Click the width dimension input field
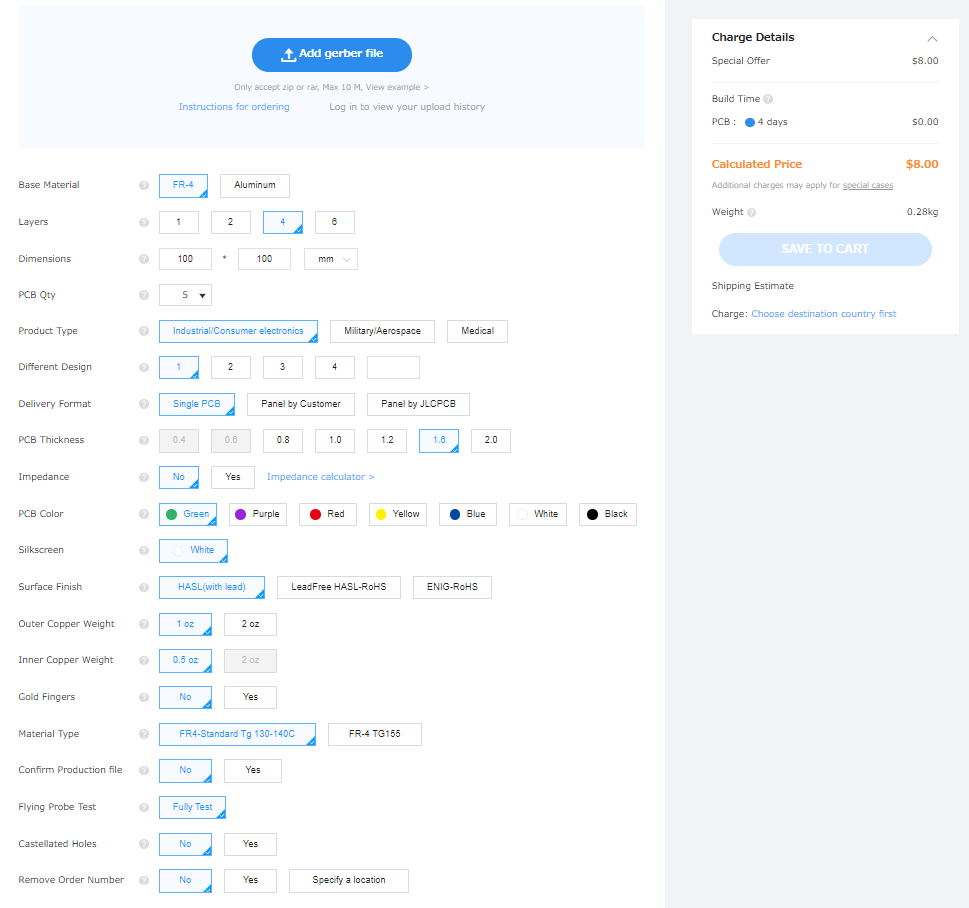The height and width of the screenshot is (908, 969). [x=185, y=259]
